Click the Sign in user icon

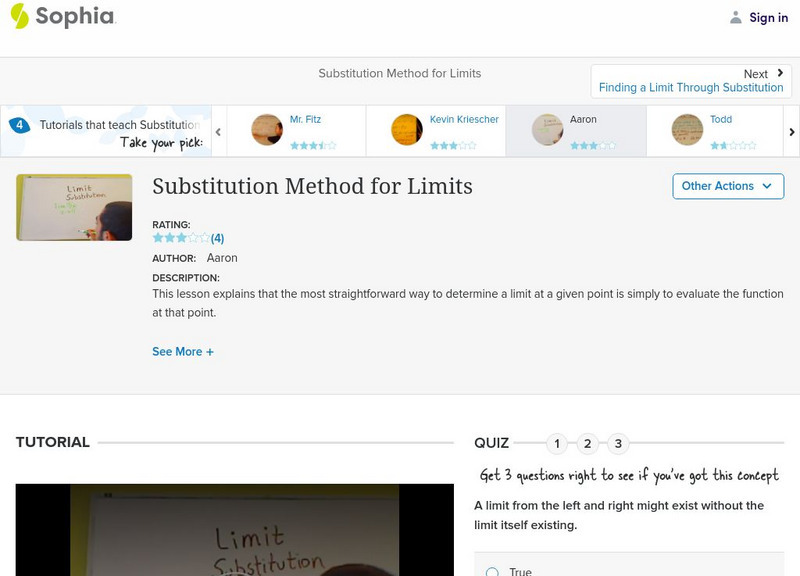(736, 17)
